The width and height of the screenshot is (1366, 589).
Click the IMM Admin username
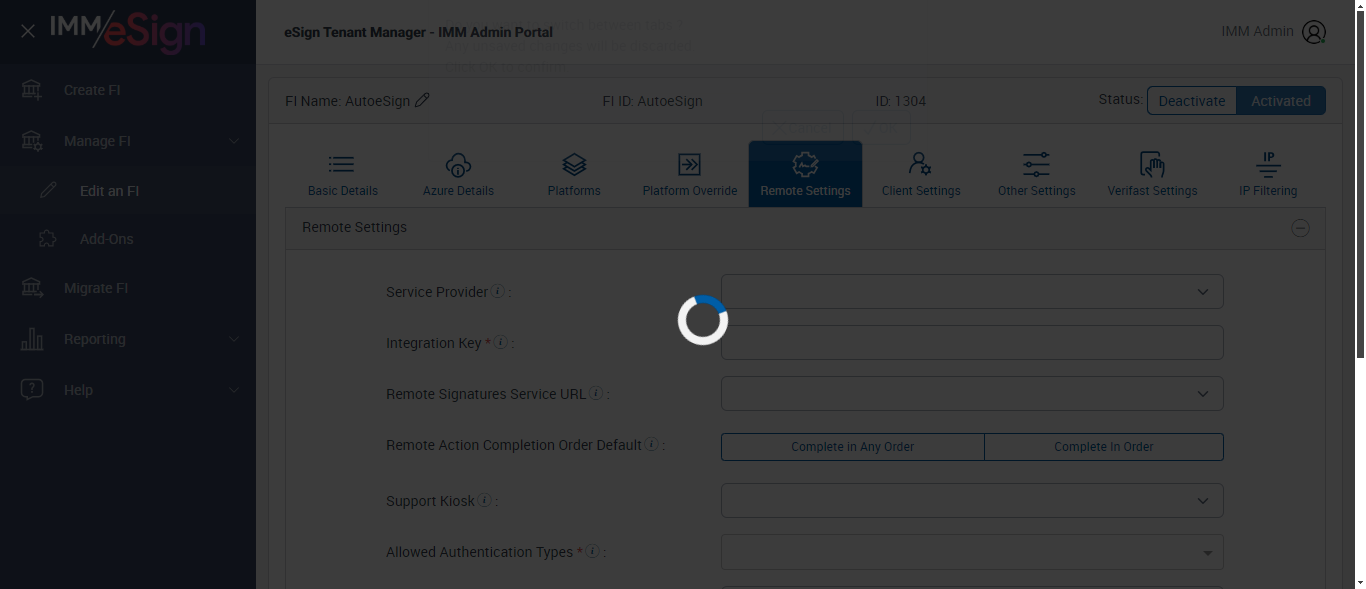pos(1257,32)
